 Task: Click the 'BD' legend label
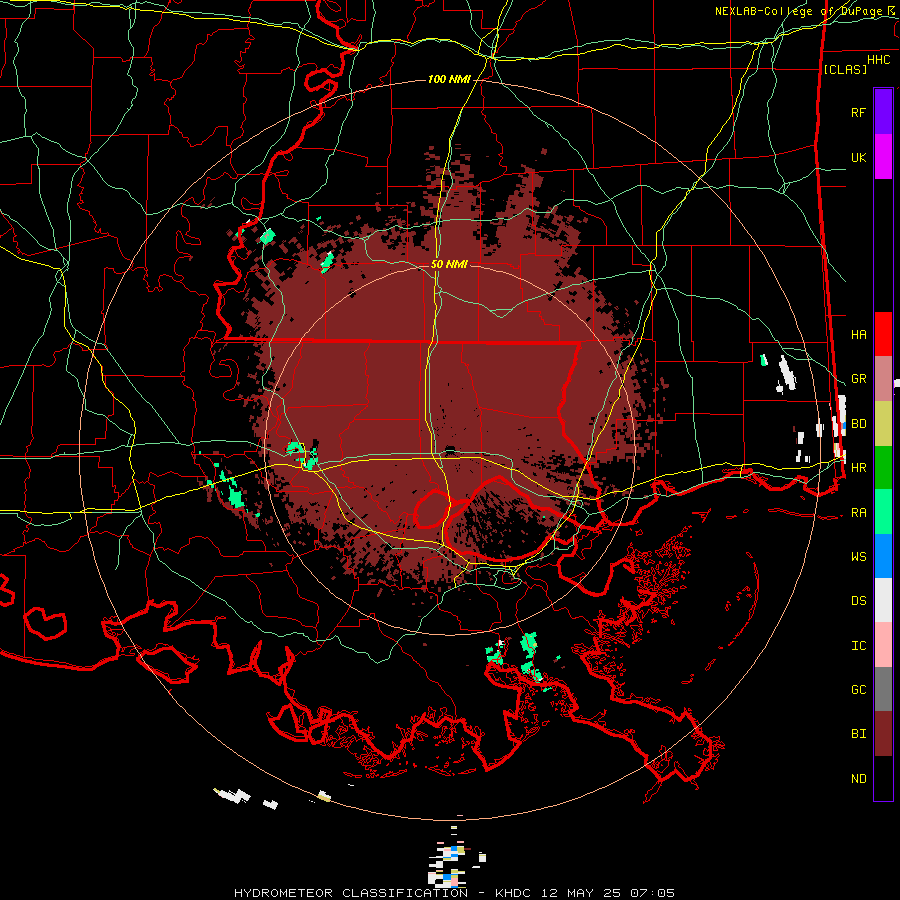coord(858,424)
